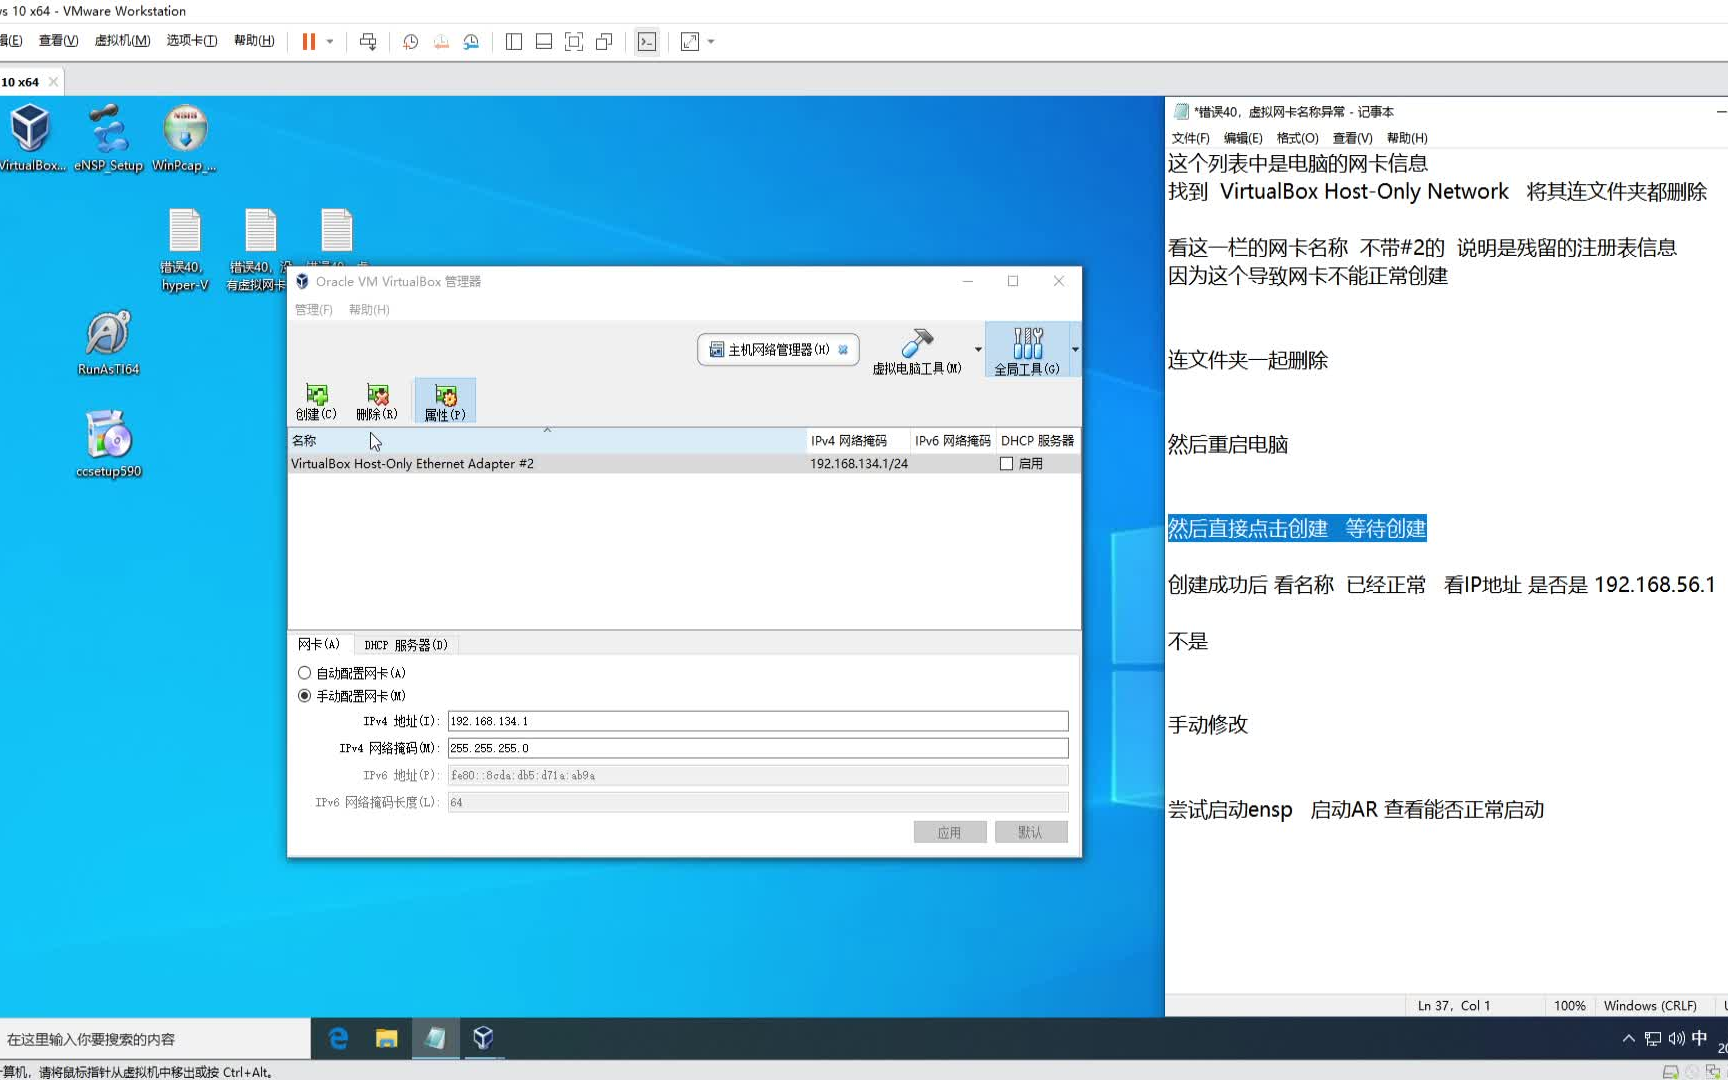Click the 应用 apply button
Viewport: 1728px width, 1080px height.
click(950, 832)
